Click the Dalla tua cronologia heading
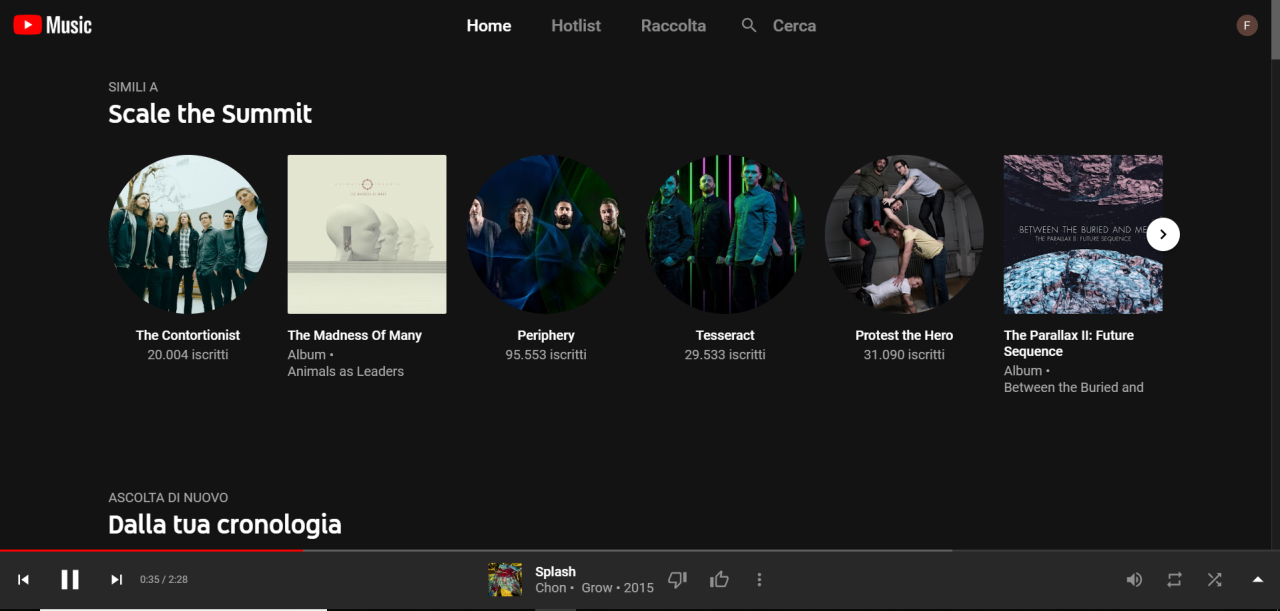 click(225, 524)
